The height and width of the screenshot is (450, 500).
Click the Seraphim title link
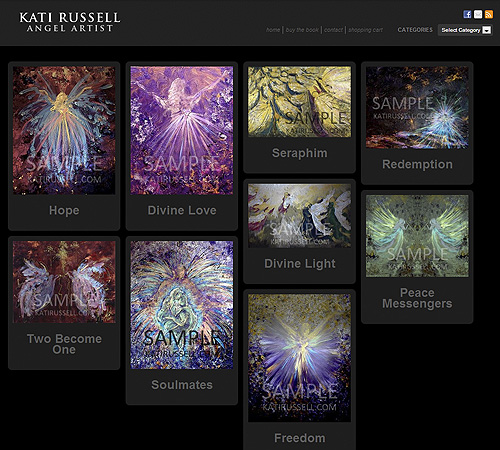click(299, 153)
